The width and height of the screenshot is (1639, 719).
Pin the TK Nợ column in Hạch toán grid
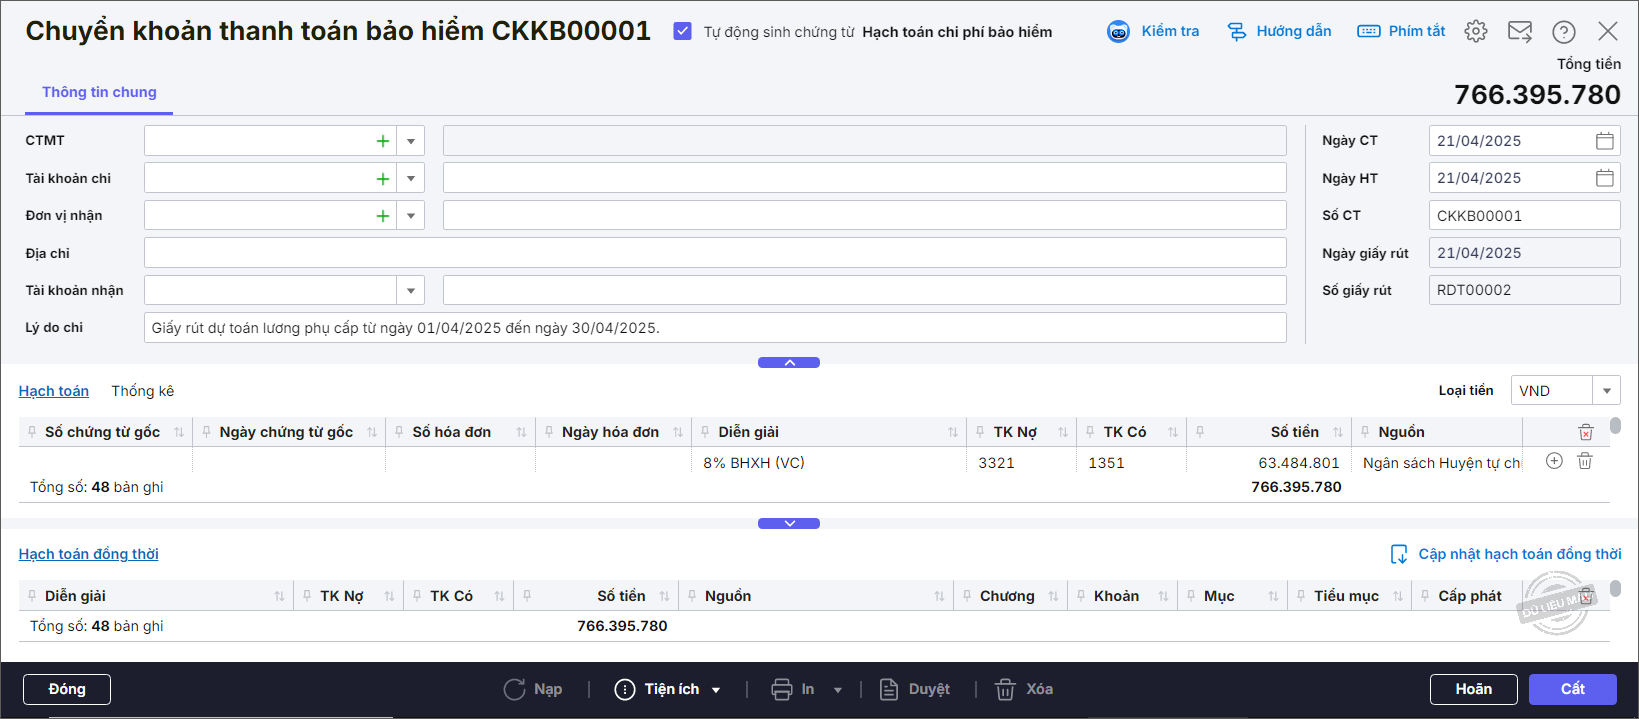981,432
